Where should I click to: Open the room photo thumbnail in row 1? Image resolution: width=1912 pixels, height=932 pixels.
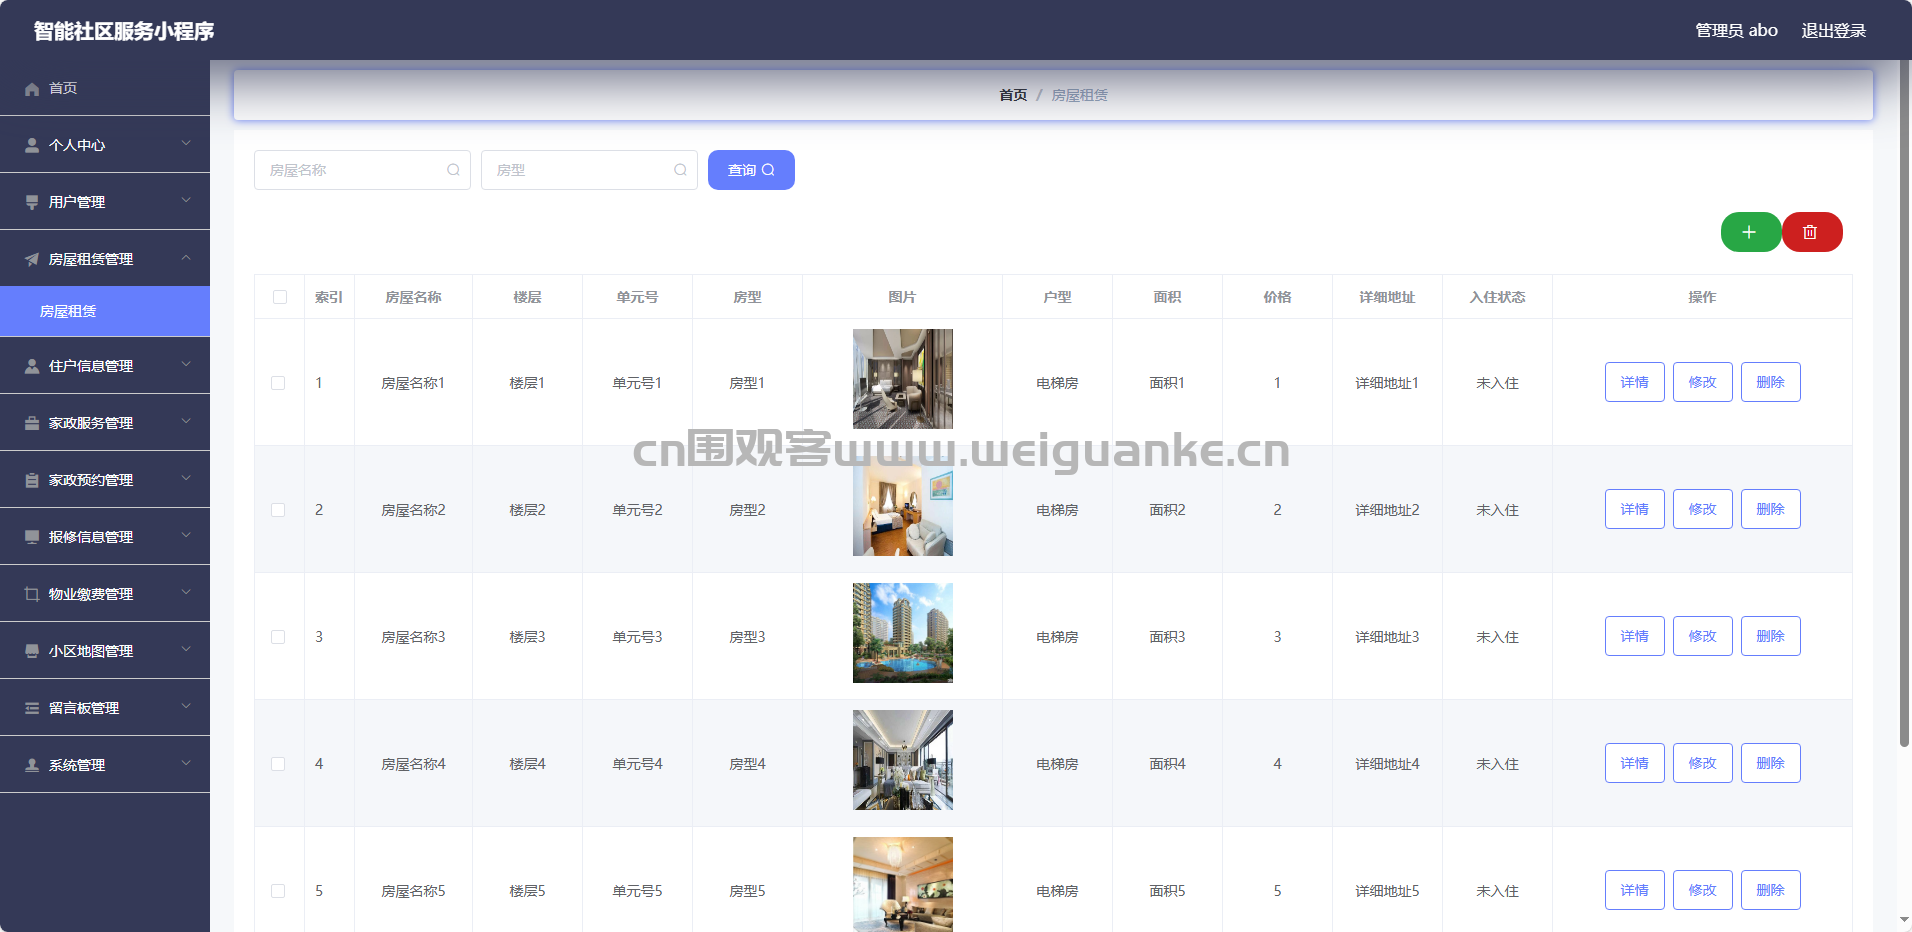(903, 379)
